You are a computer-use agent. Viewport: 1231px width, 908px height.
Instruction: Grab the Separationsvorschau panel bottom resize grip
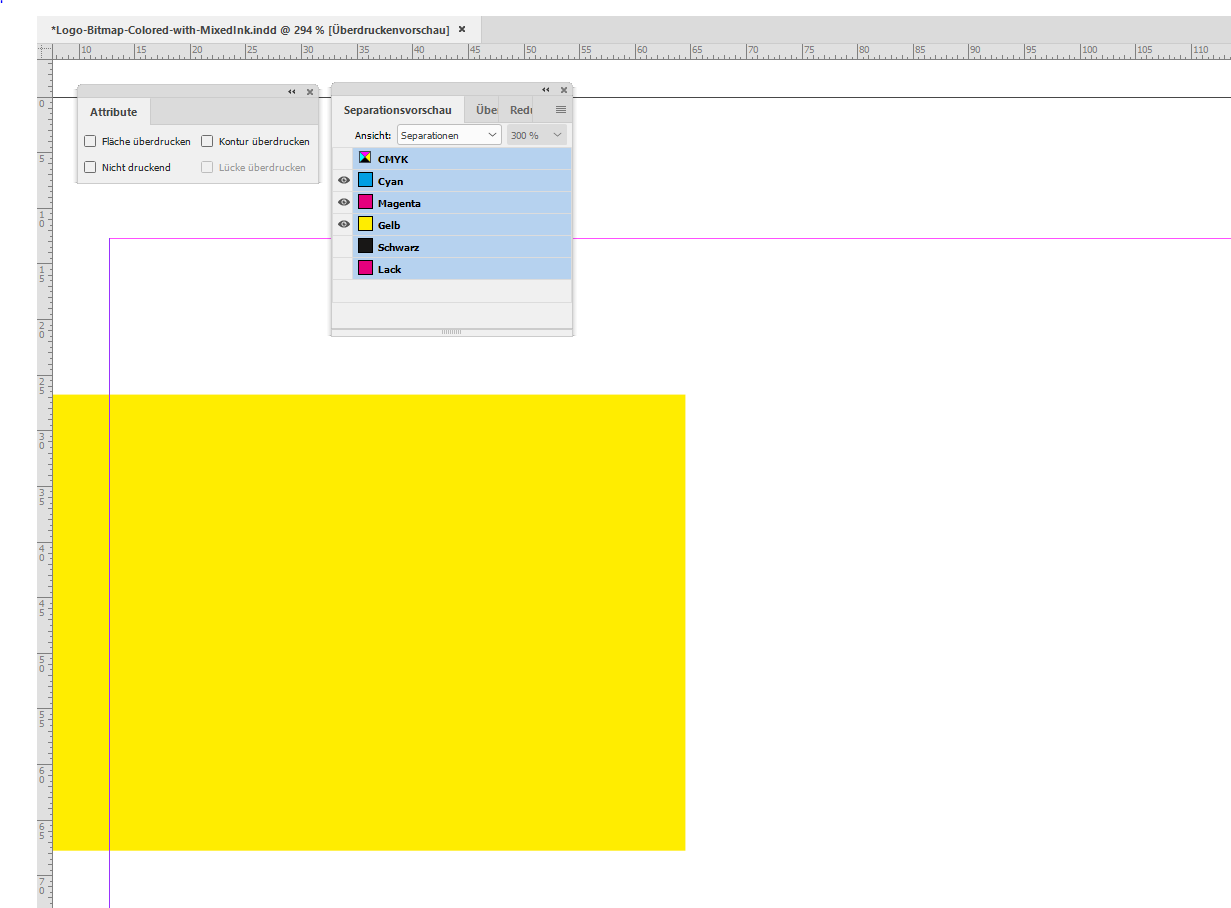(452, 331)
